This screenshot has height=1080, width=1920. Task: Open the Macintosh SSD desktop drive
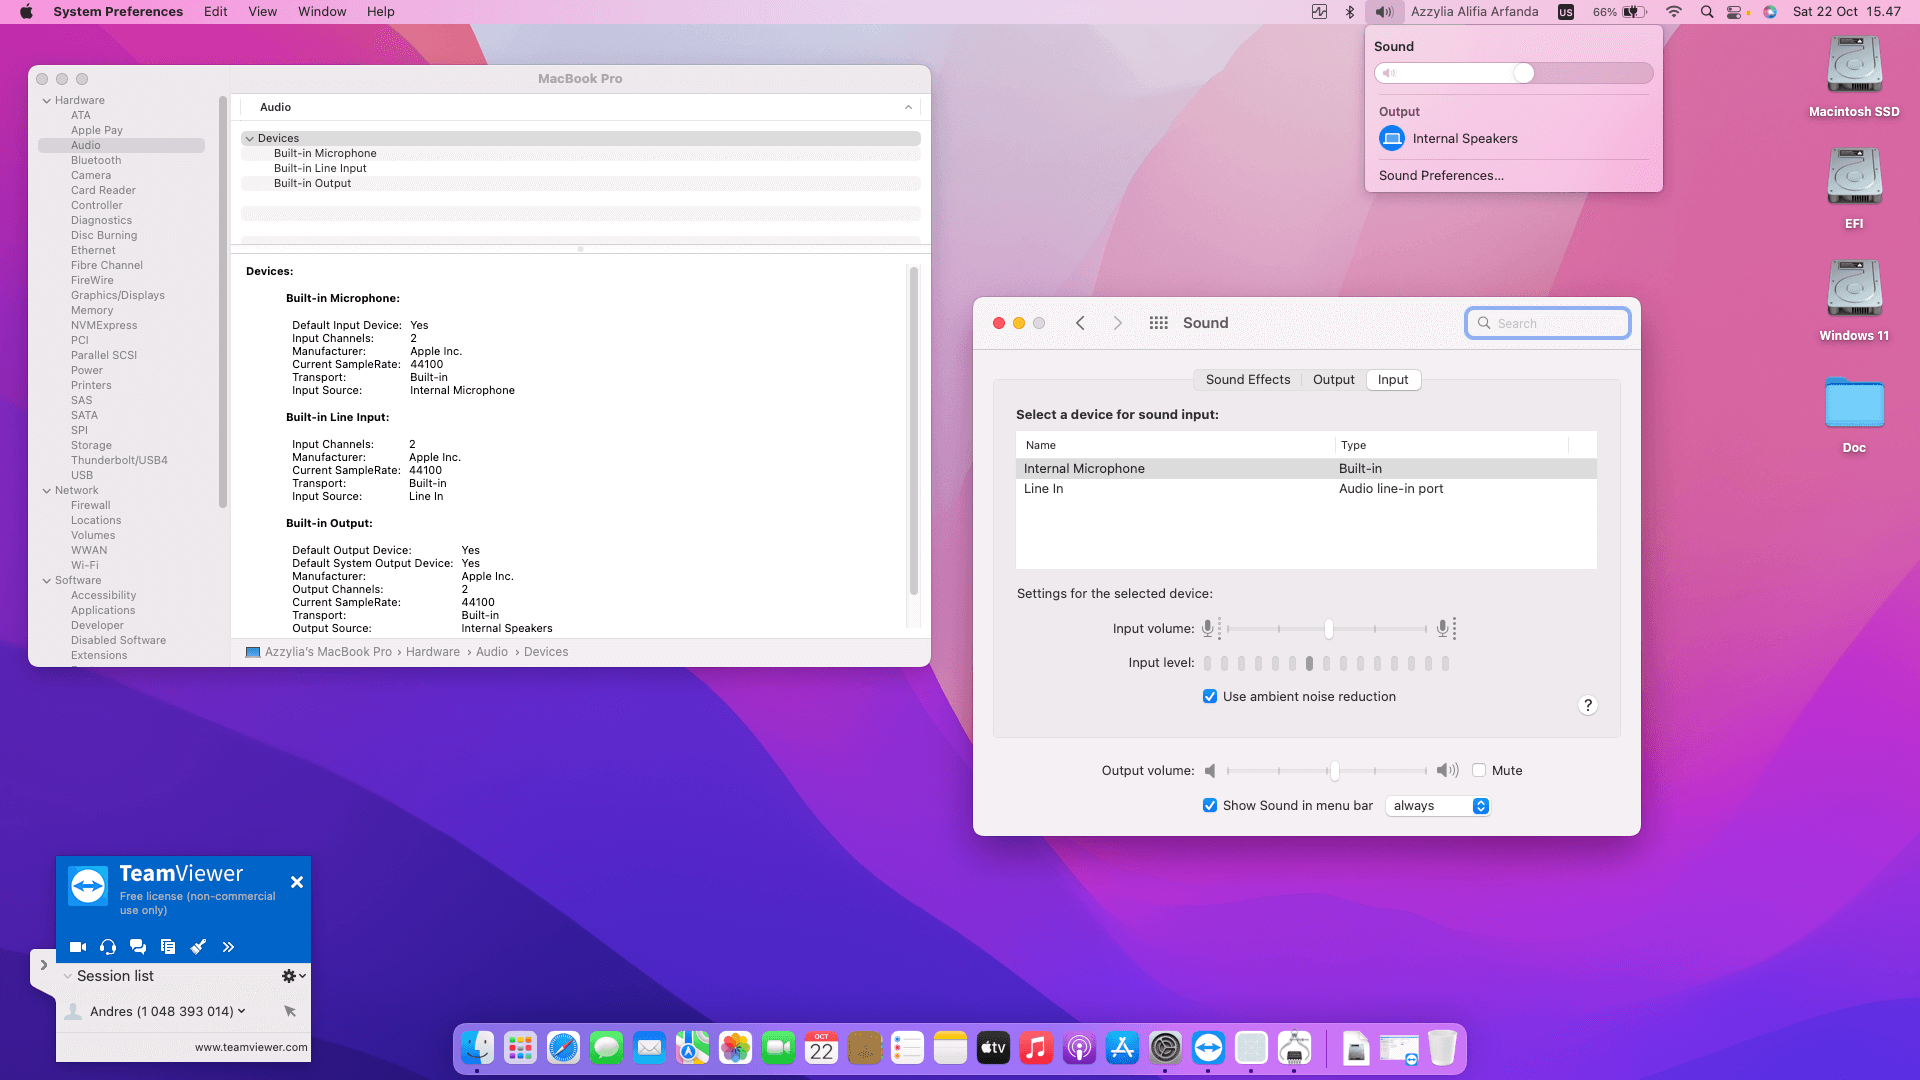(1854, 66)
